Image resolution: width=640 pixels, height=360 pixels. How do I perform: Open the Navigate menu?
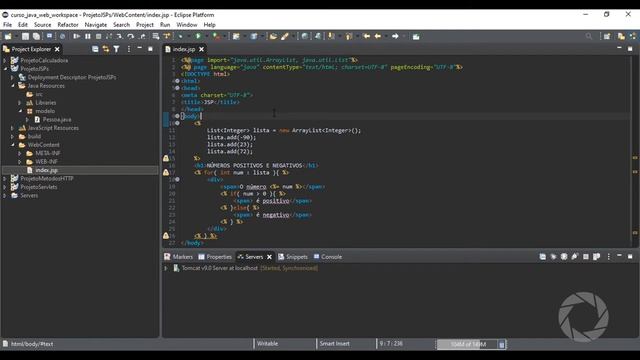click(x=96, y=25)
